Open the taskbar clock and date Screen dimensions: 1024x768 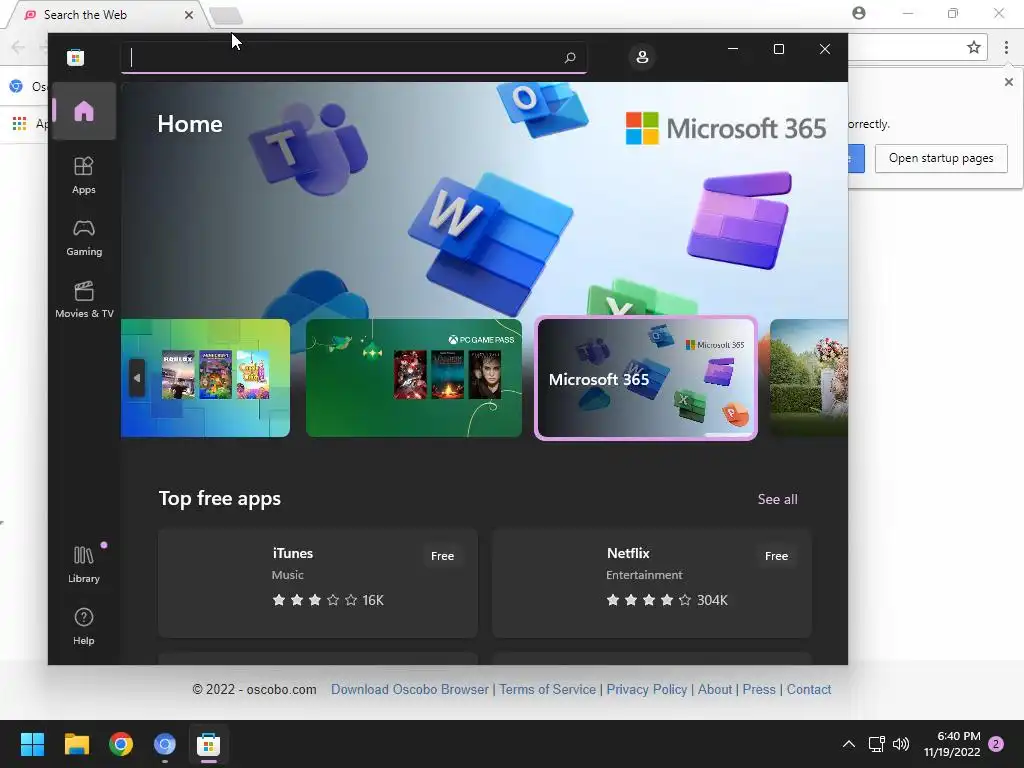(x=952, y=744)
